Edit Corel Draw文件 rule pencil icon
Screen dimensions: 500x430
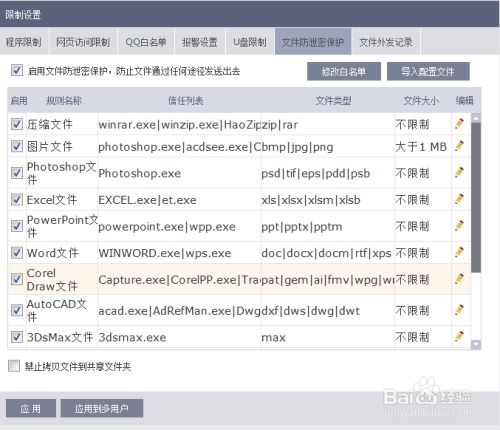point(459,279)
